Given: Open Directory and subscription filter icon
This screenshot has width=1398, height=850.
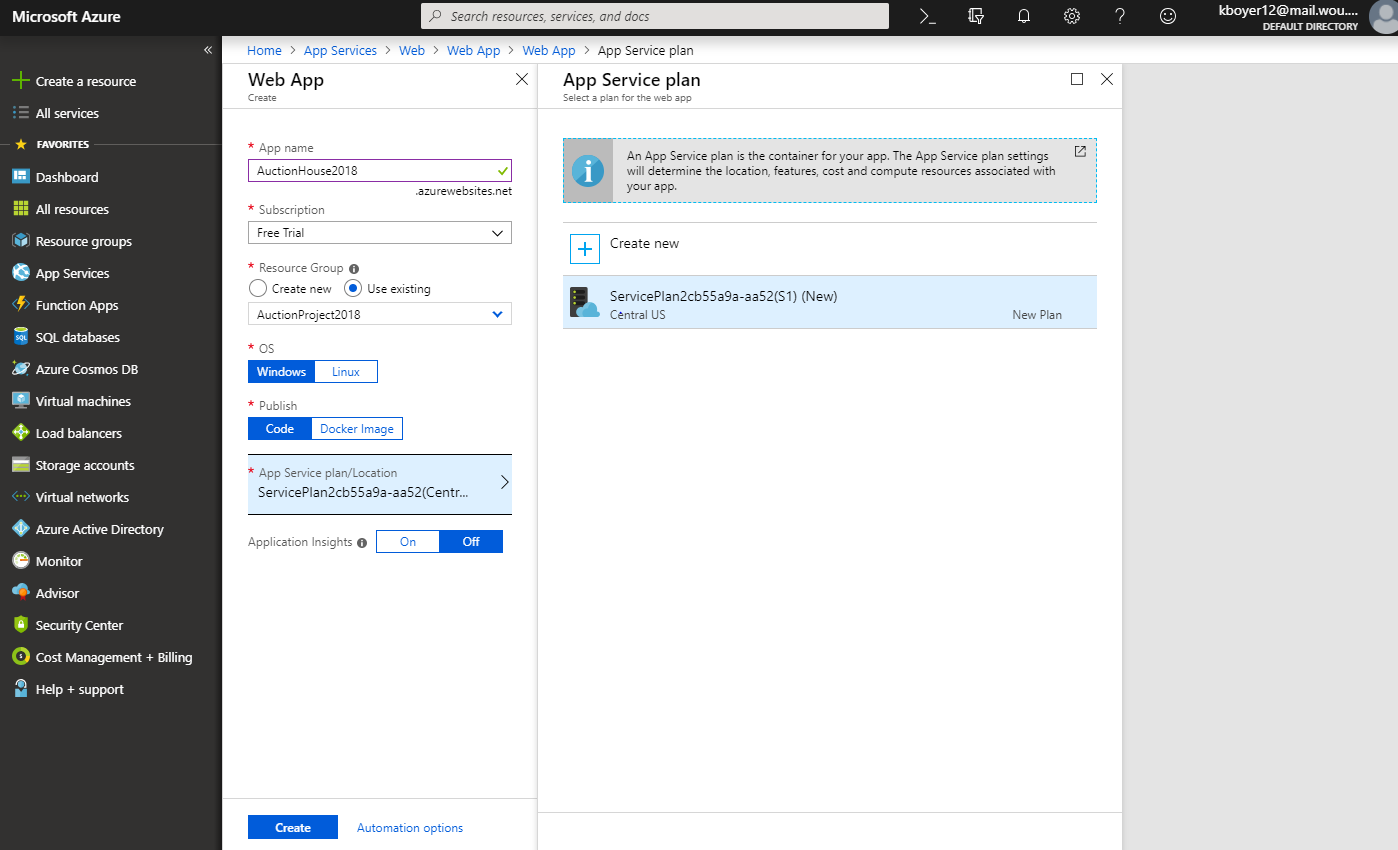Looking at the screenshot, I should [976, 16].
